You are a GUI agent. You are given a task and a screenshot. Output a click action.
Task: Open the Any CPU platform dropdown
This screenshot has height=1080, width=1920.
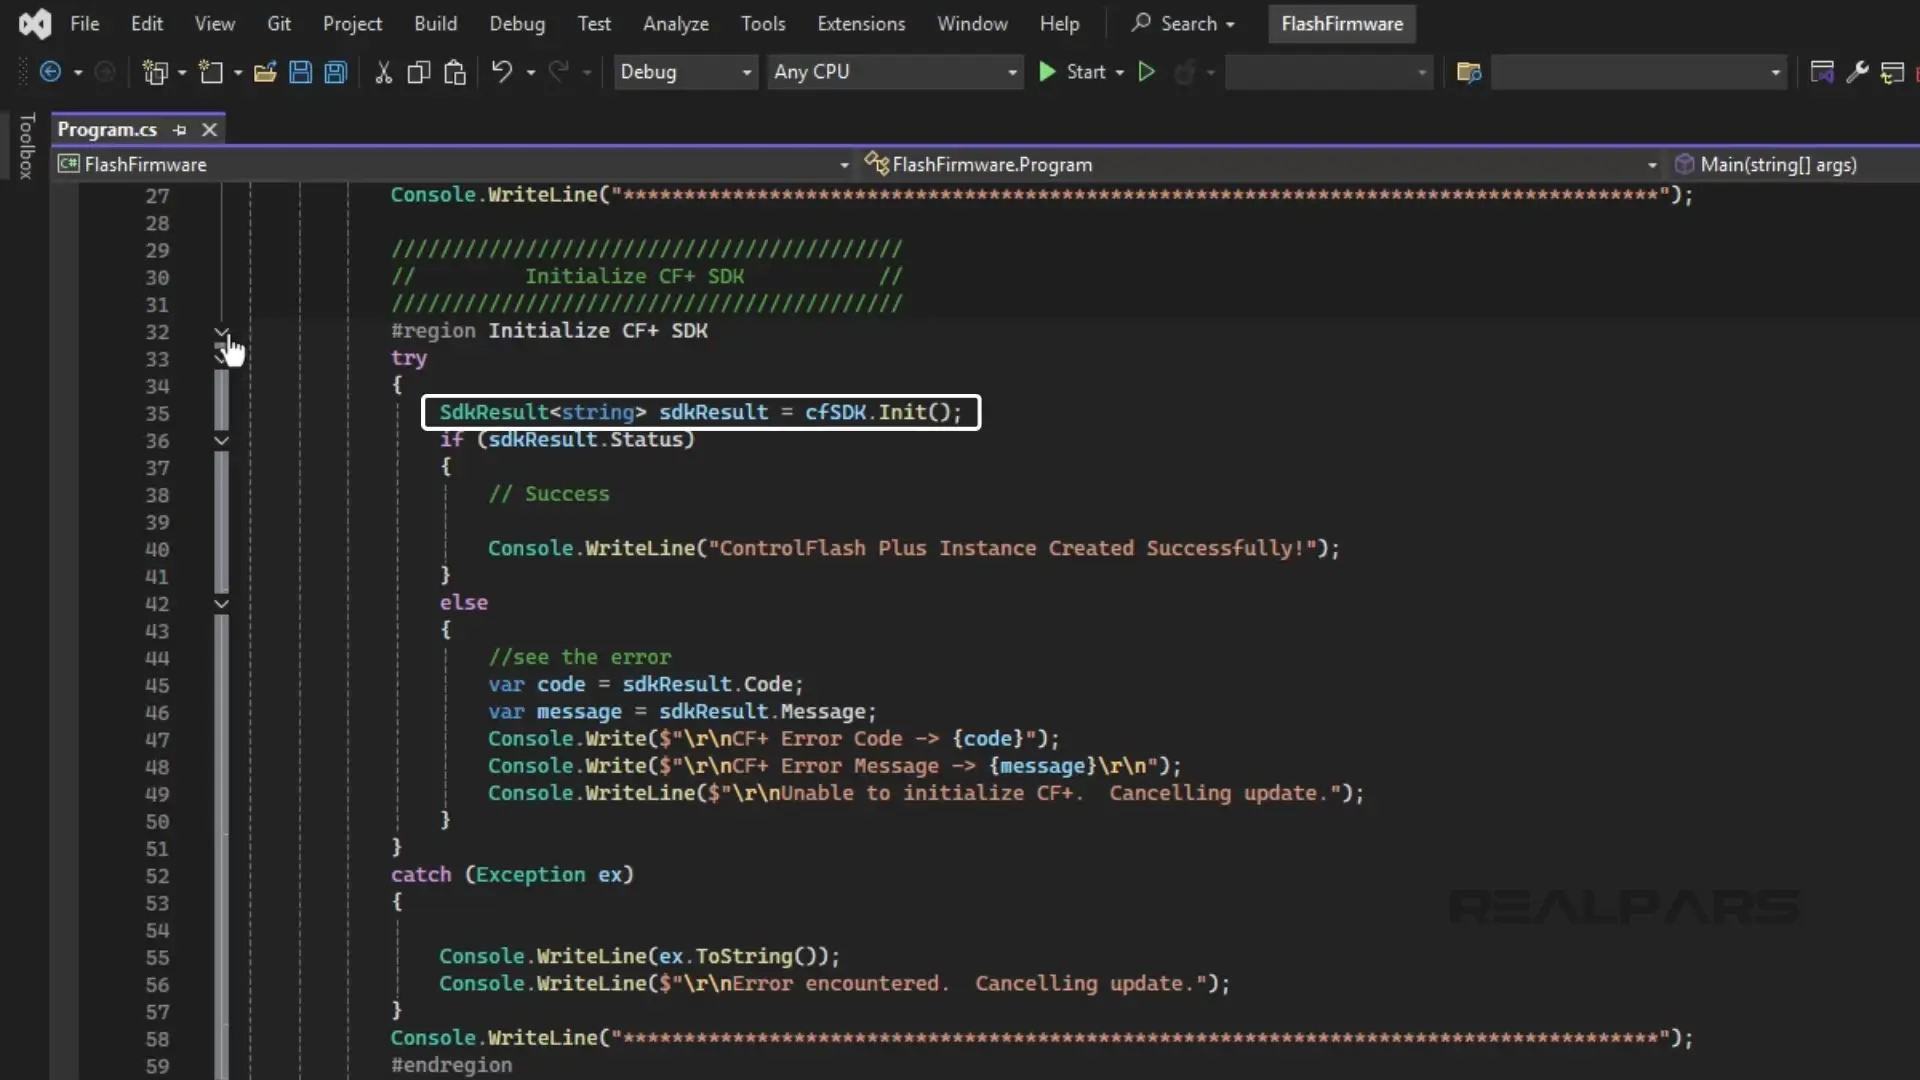point(895,72)
